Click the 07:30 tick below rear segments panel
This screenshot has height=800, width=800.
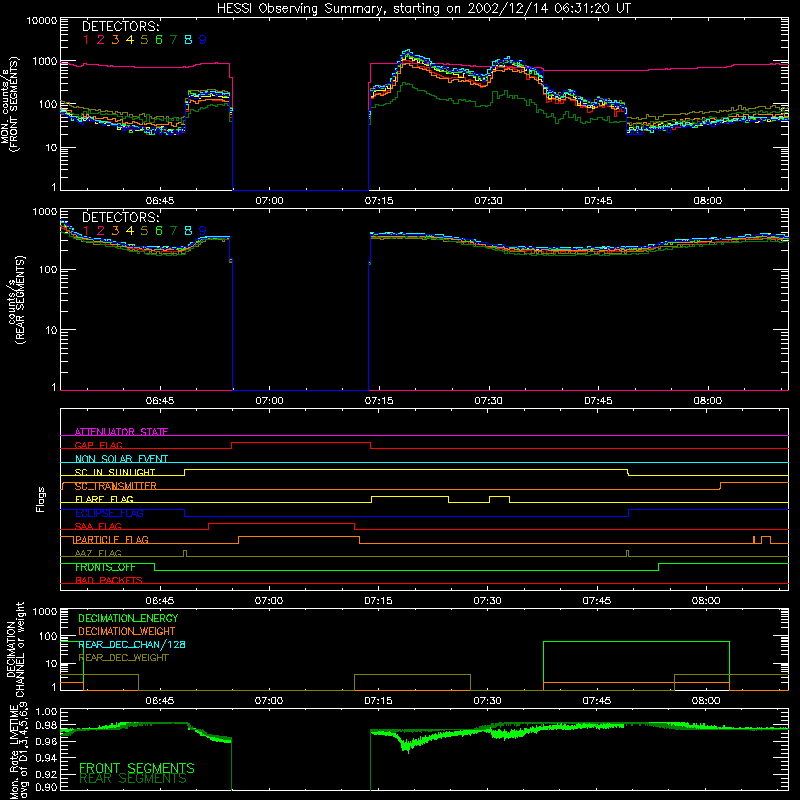[488, 401]
